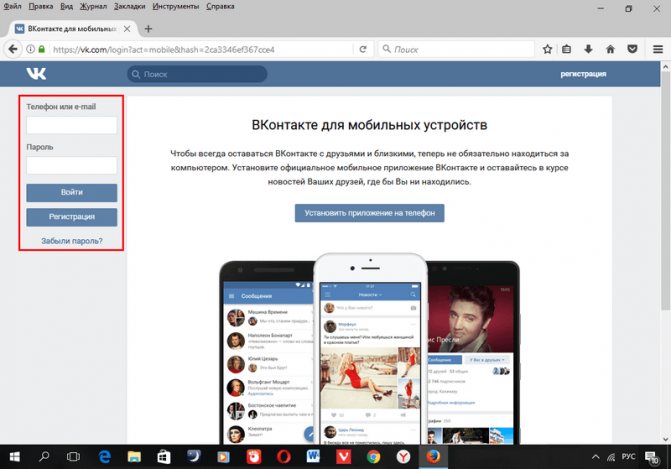The height and width of the screenshot is (469, 671).
Task: Open network icon in system tray
Action: coord(611,457)
